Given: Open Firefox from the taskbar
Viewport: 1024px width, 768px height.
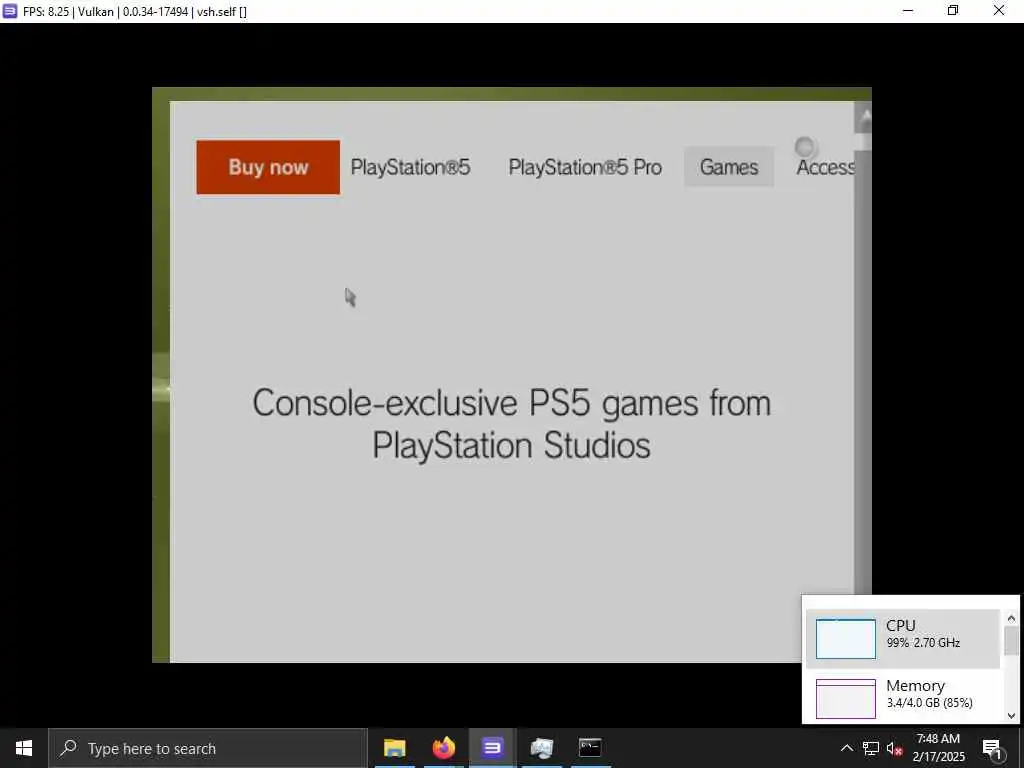Looking at the screenshot, I should point(443,748).
